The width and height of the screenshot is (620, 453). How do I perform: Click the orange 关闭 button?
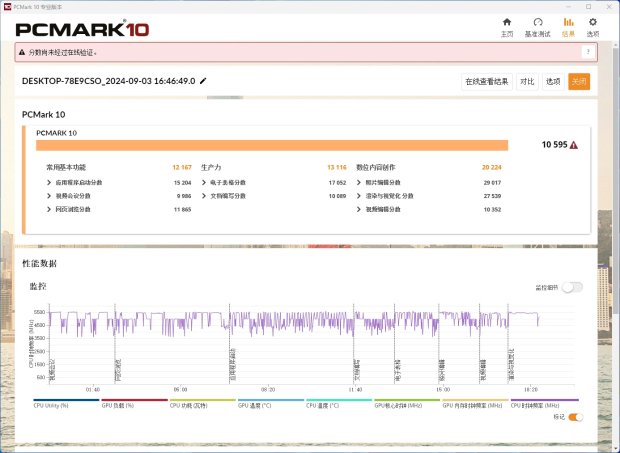click(x=579, y=82)
